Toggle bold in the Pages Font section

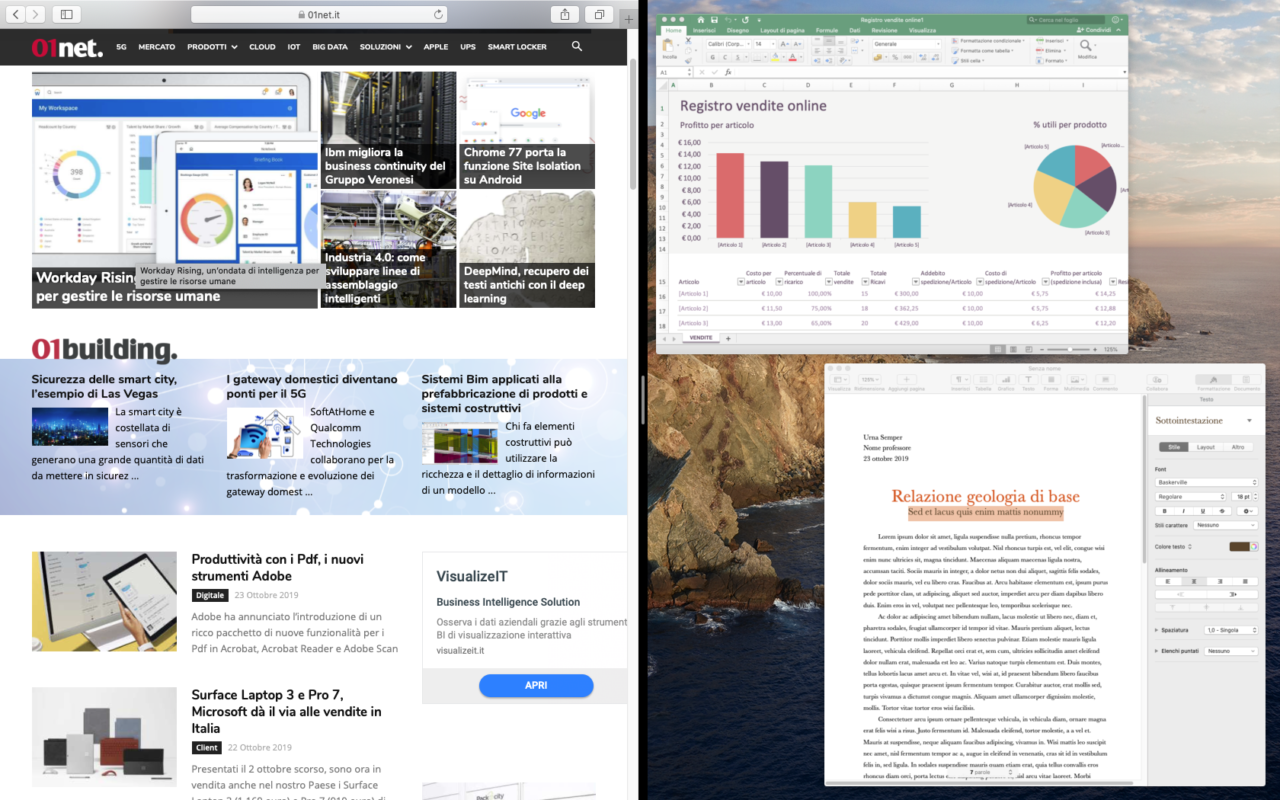click(x=1163, y=510)
